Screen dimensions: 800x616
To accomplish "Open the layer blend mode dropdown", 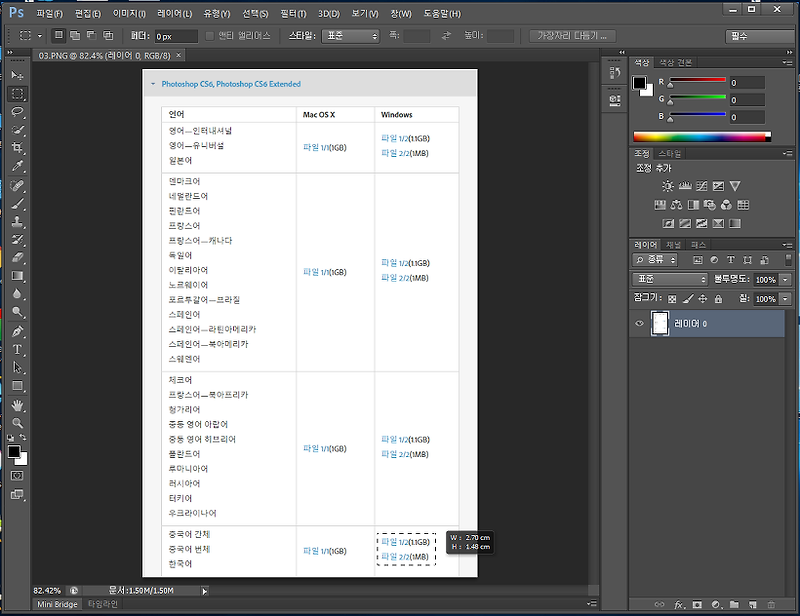I will click(670, 279).
